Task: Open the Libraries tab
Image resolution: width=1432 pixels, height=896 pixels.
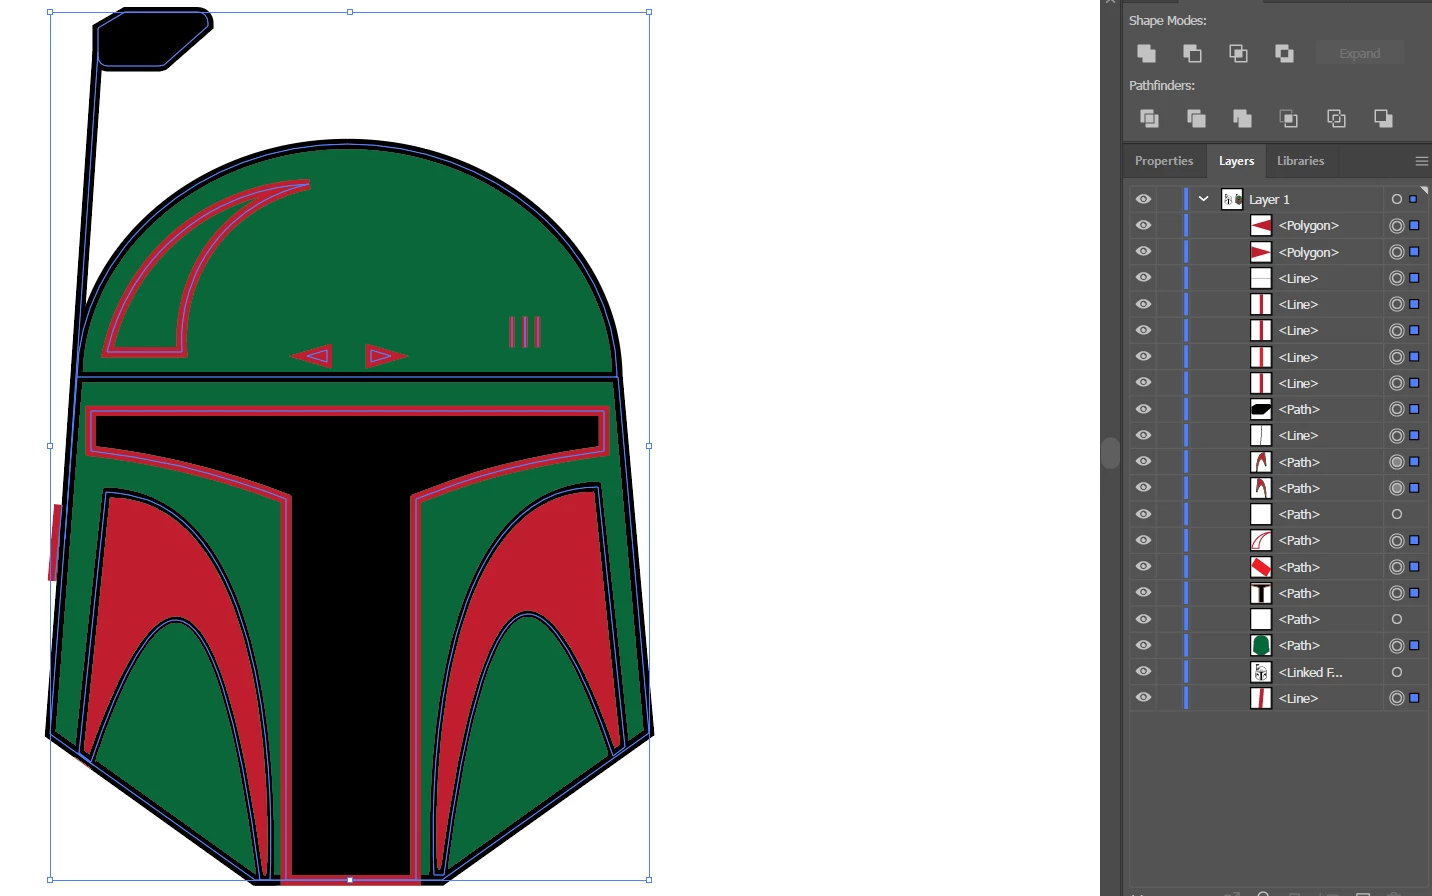Action: 1300,161
